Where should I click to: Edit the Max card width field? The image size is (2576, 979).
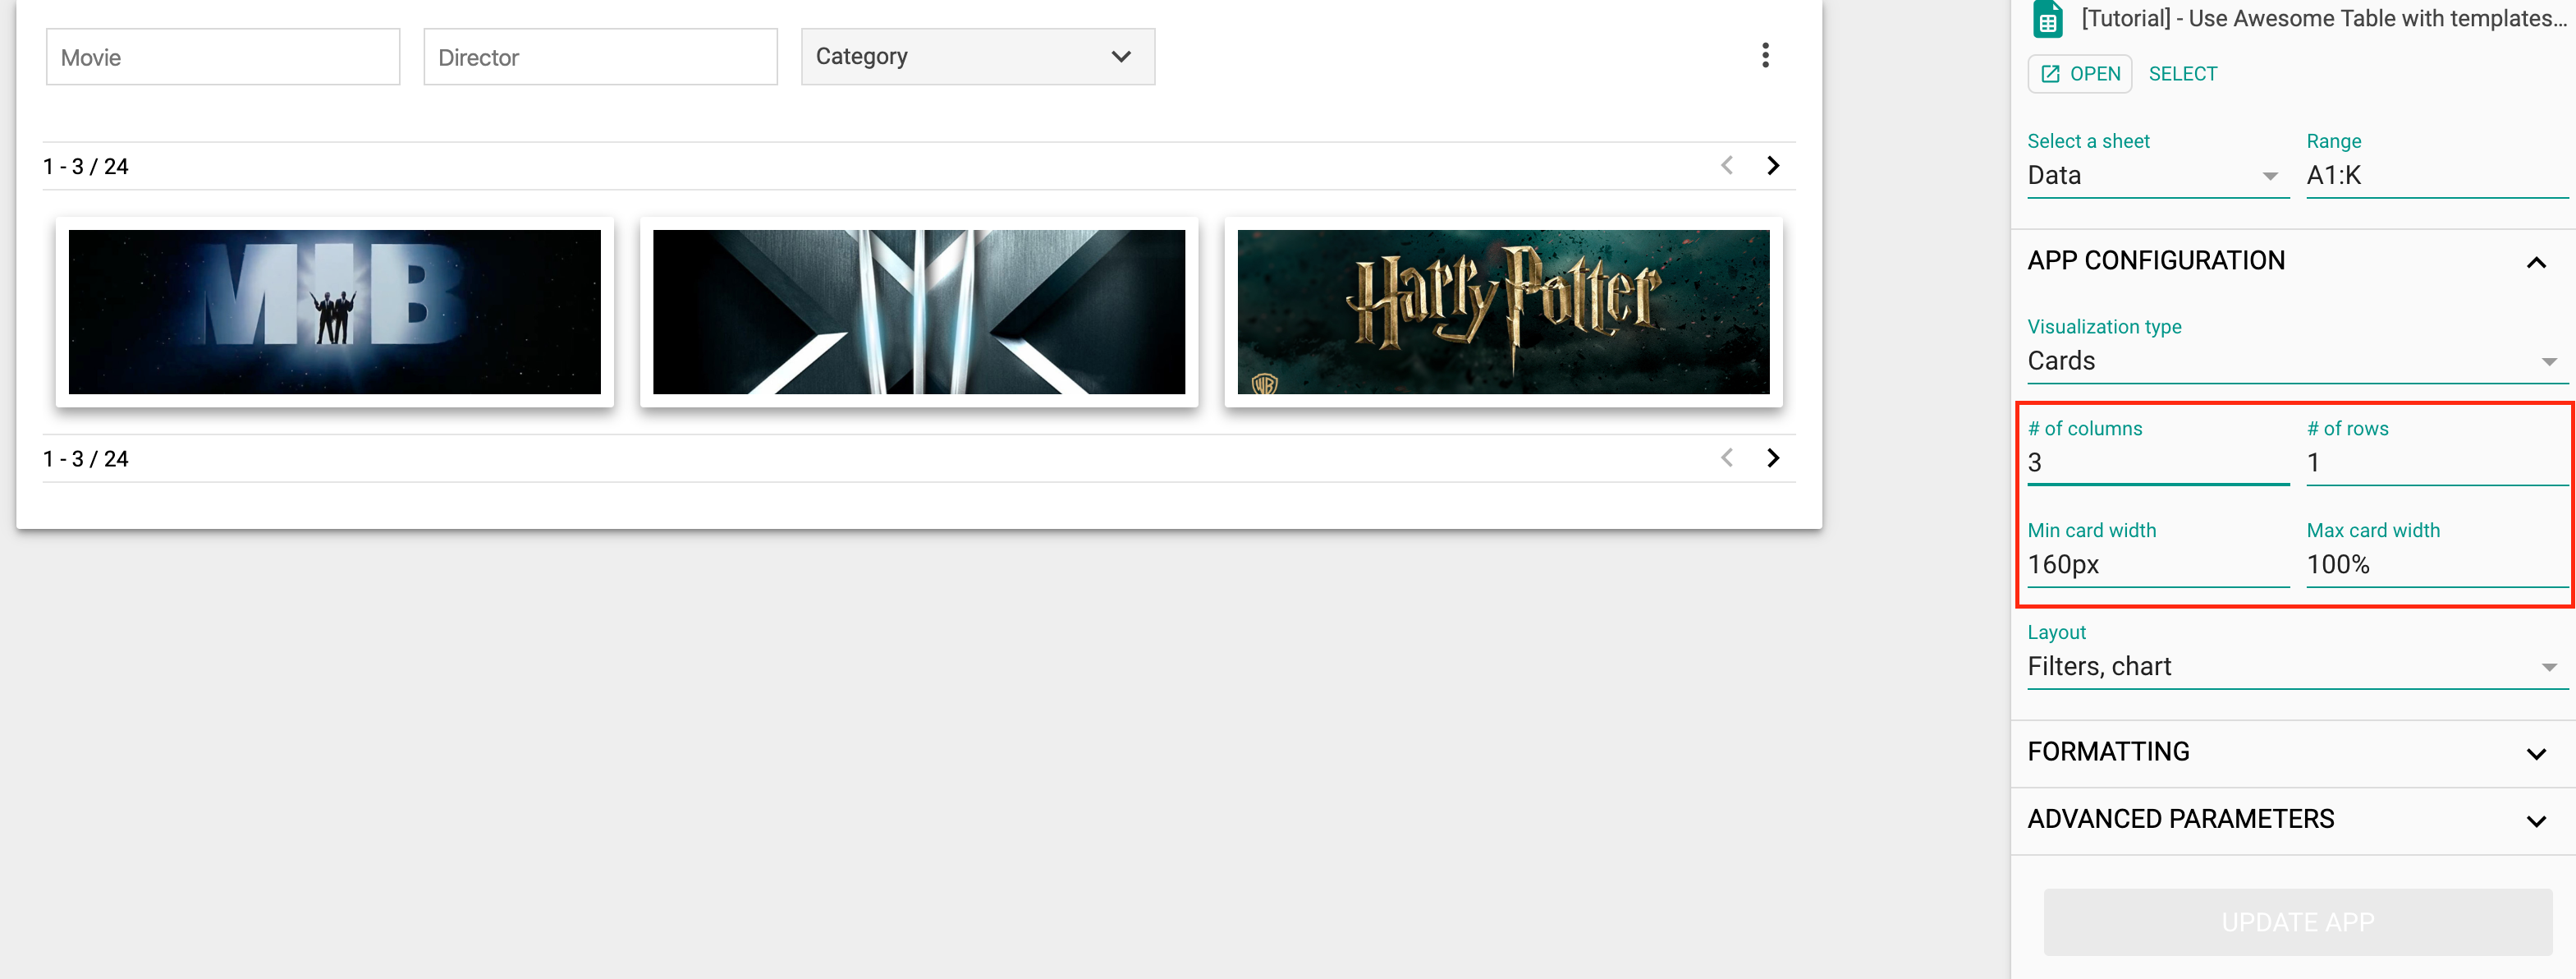(x=2437, y=565)
